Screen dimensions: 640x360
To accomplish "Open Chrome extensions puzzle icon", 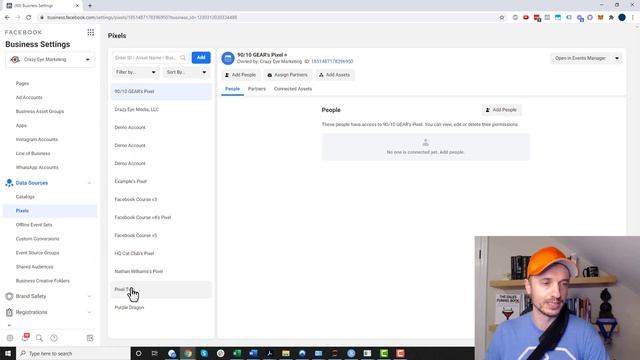I will tap(611, 18).
